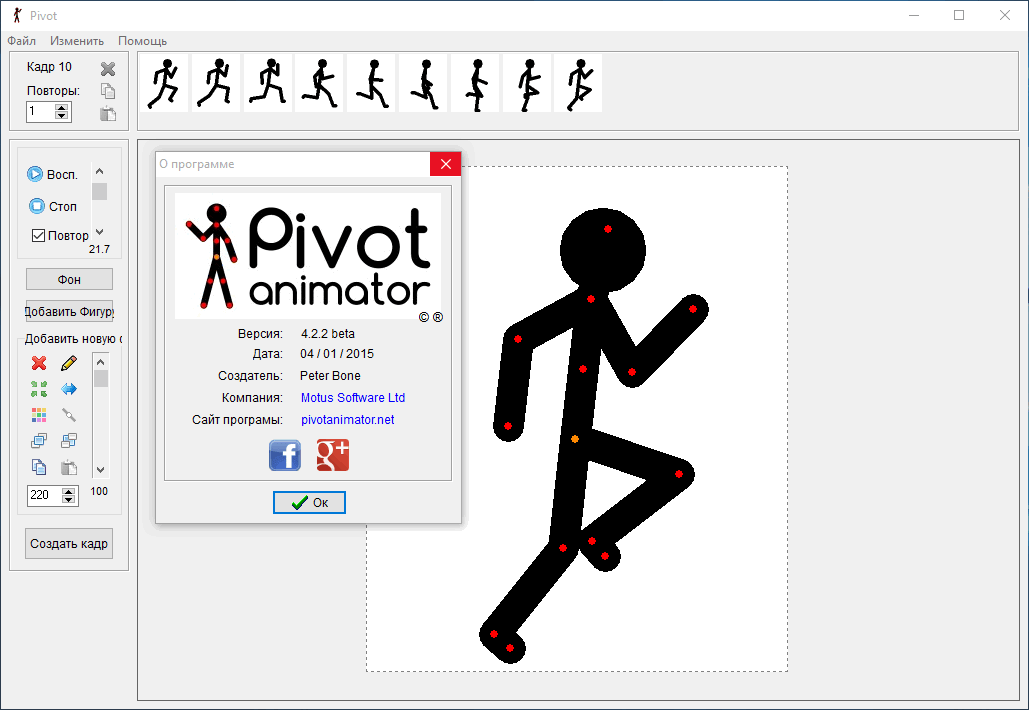Decrease the Повторы repeat count
Image resolution: width=1029 pixels, height=710 pixels.
coord(62,115)
